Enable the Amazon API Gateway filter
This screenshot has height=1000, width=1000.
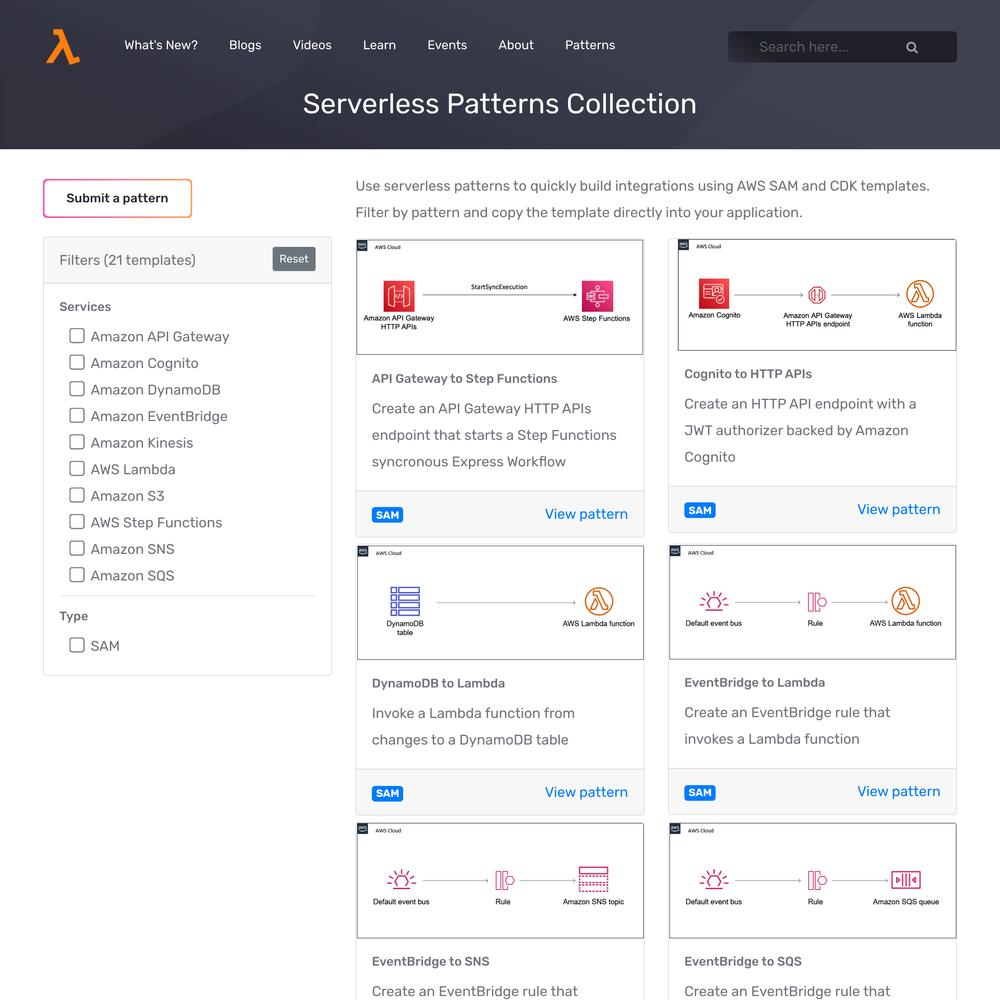[77, 335]
